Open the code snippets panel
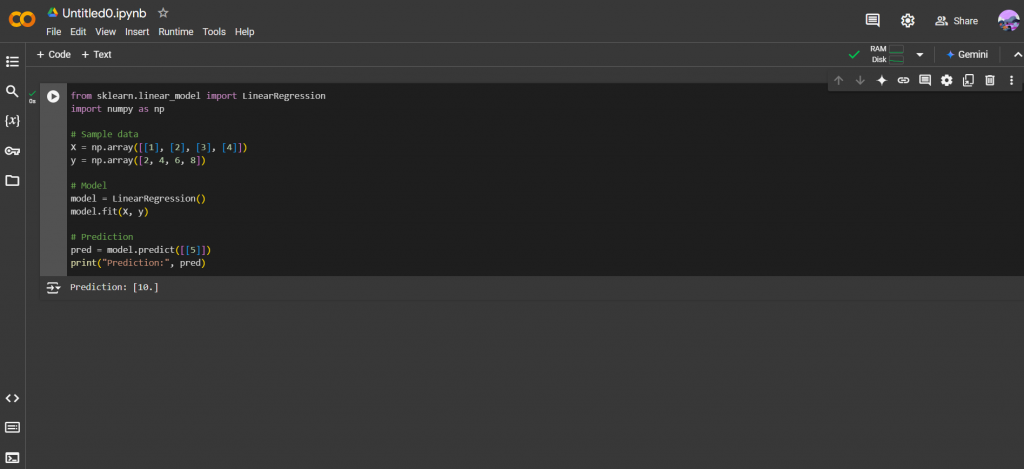Screen dimensions: 1024x469 coord(12,398)
